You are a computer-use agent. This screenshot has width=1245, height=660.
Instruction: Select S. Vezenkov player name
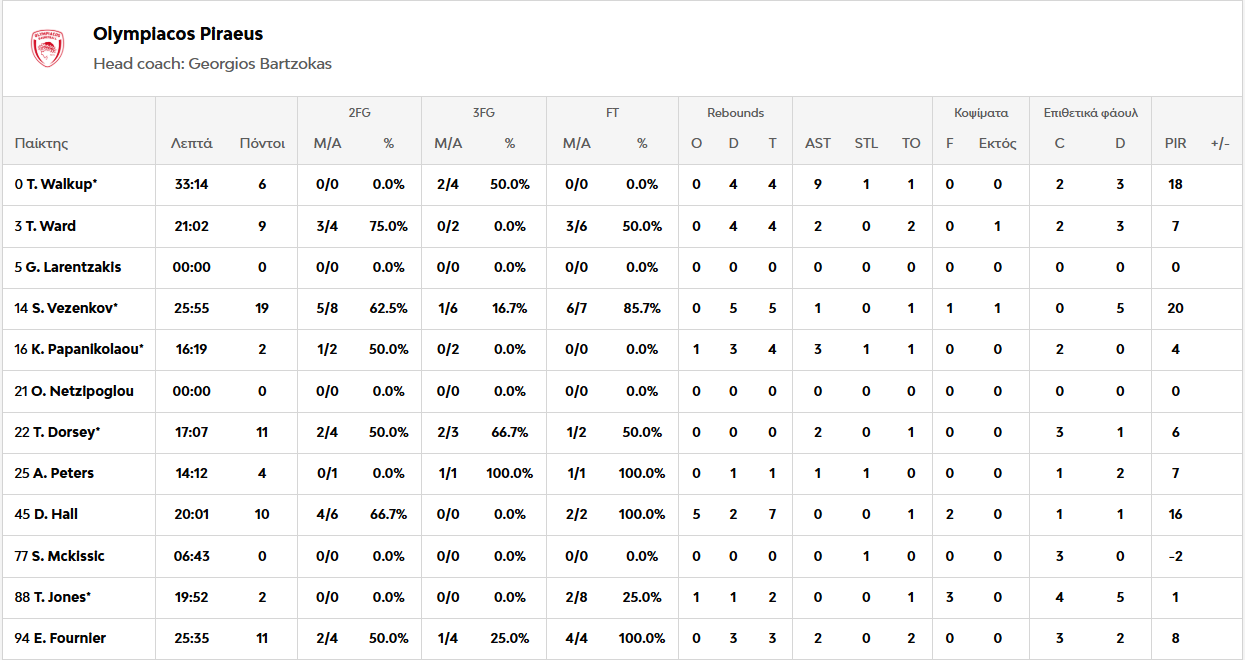coord(66,308)
